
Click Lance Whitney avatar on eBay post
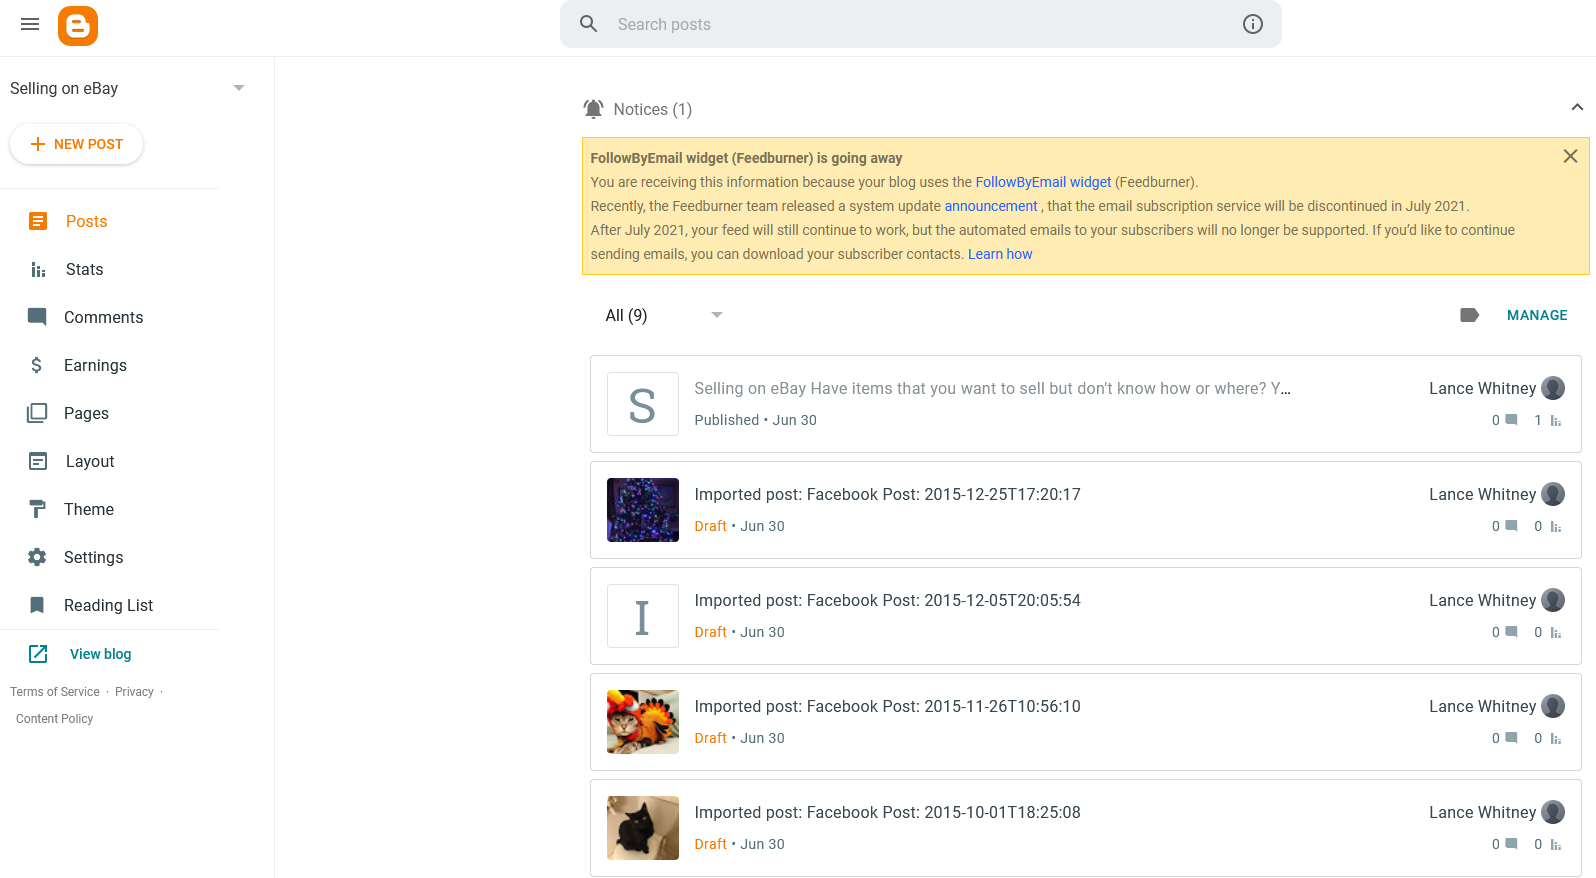pyautogui.click(x=1553, y=388)
